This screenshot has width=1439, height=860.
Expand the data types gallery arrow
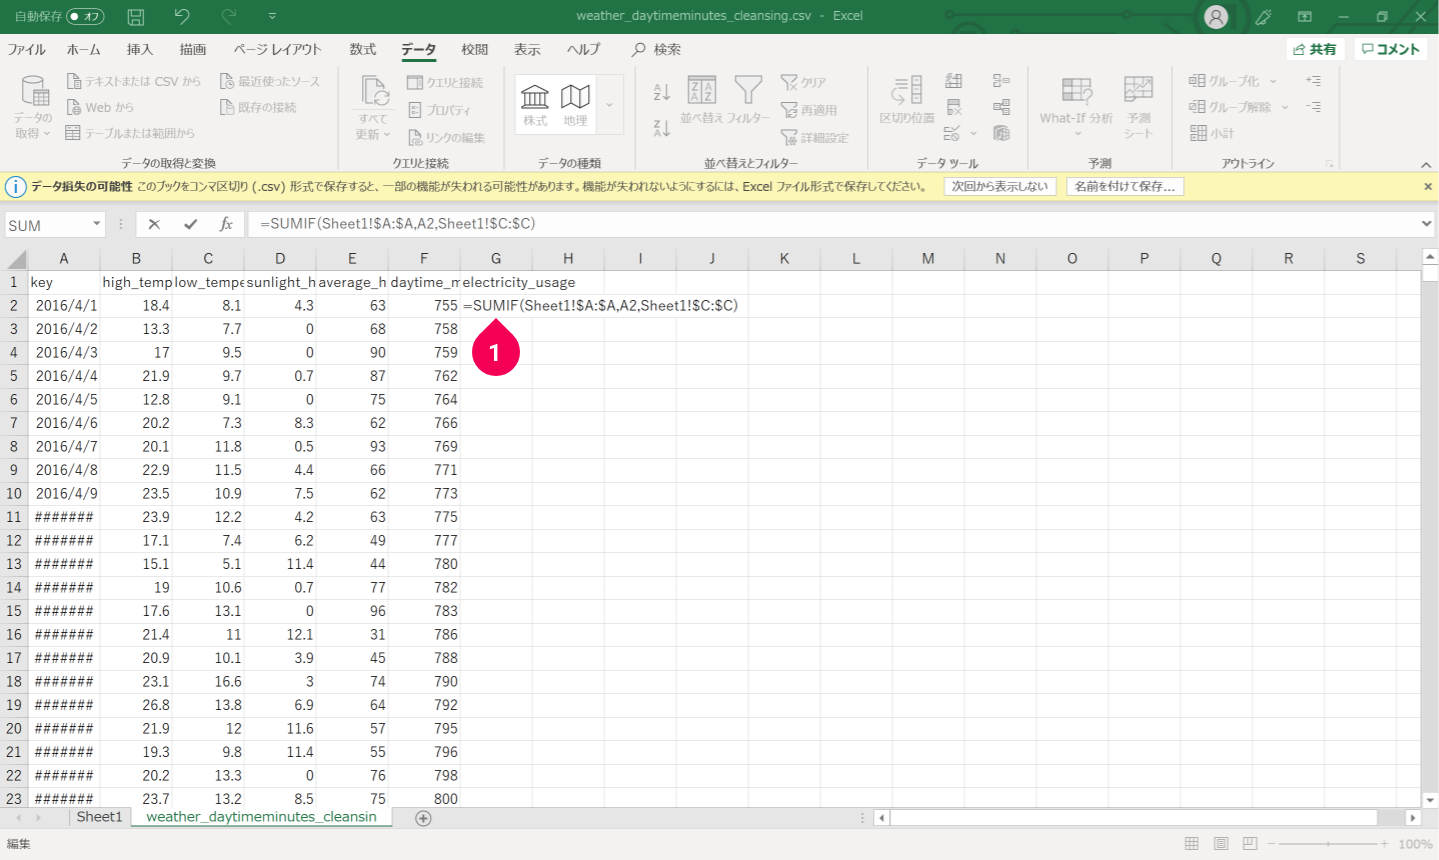tap(609, 104)
